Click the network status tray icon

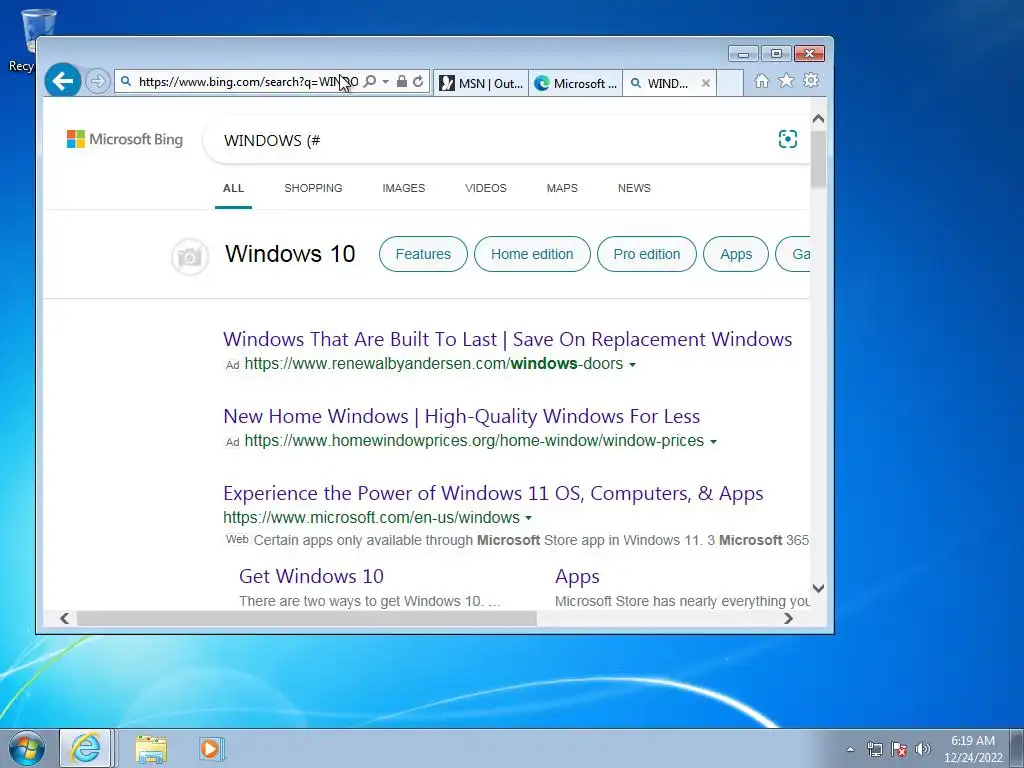[874, 749]
